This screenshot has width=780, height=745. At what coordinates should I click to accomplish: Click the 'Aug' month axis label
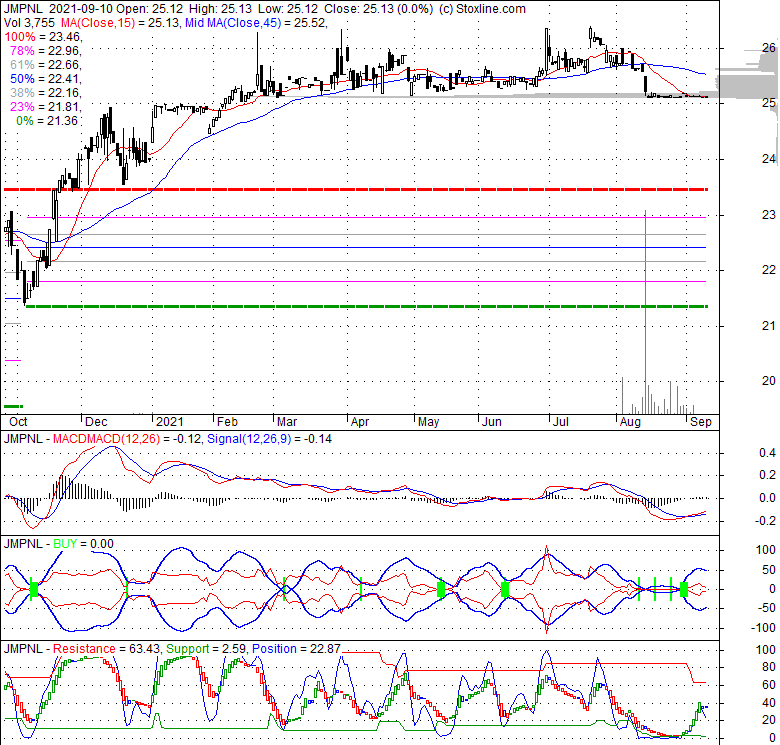(x=630, y=422)
